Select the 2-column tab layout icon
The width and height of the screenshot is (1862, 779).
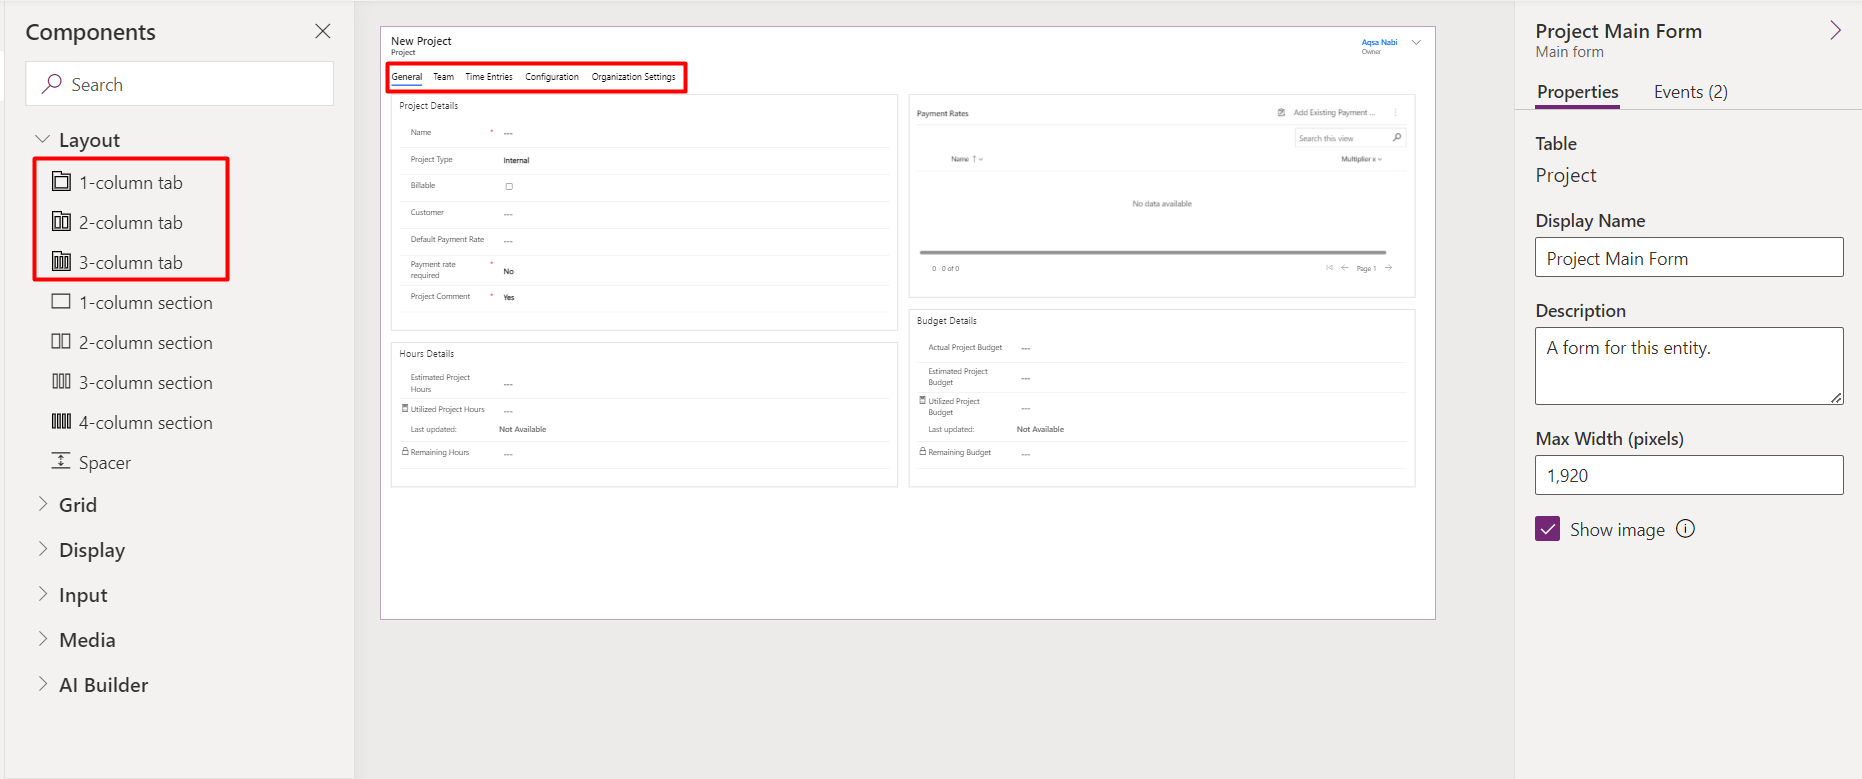tap(62, 222)
